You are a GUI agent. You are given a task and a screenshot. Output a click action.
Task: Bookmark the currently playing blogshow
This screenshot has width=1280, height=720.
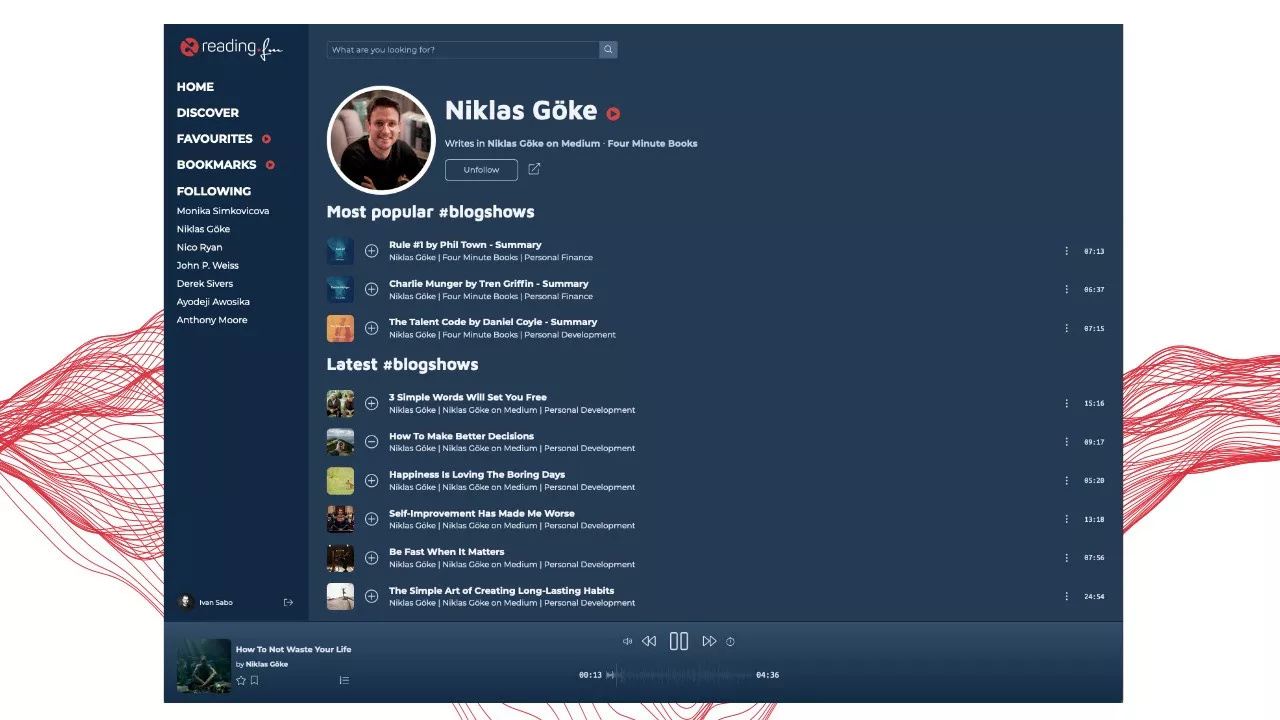pos(255,680)
